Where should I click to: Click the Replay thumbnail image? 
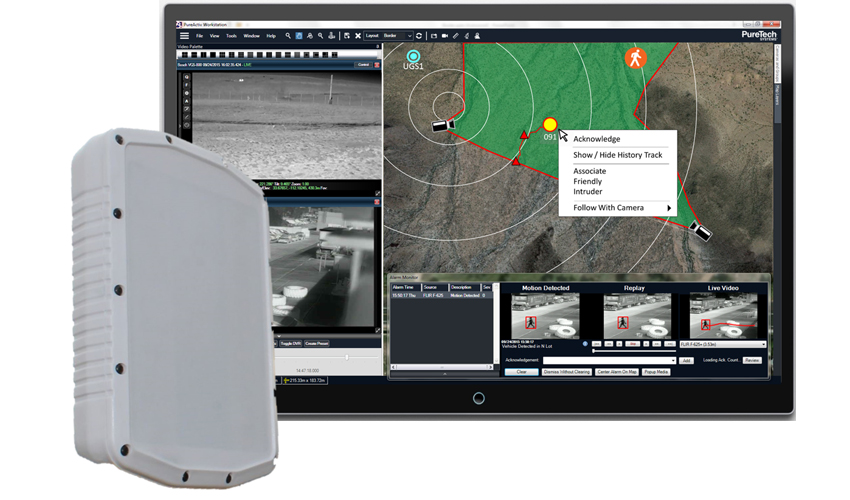[x=638, y=316]
